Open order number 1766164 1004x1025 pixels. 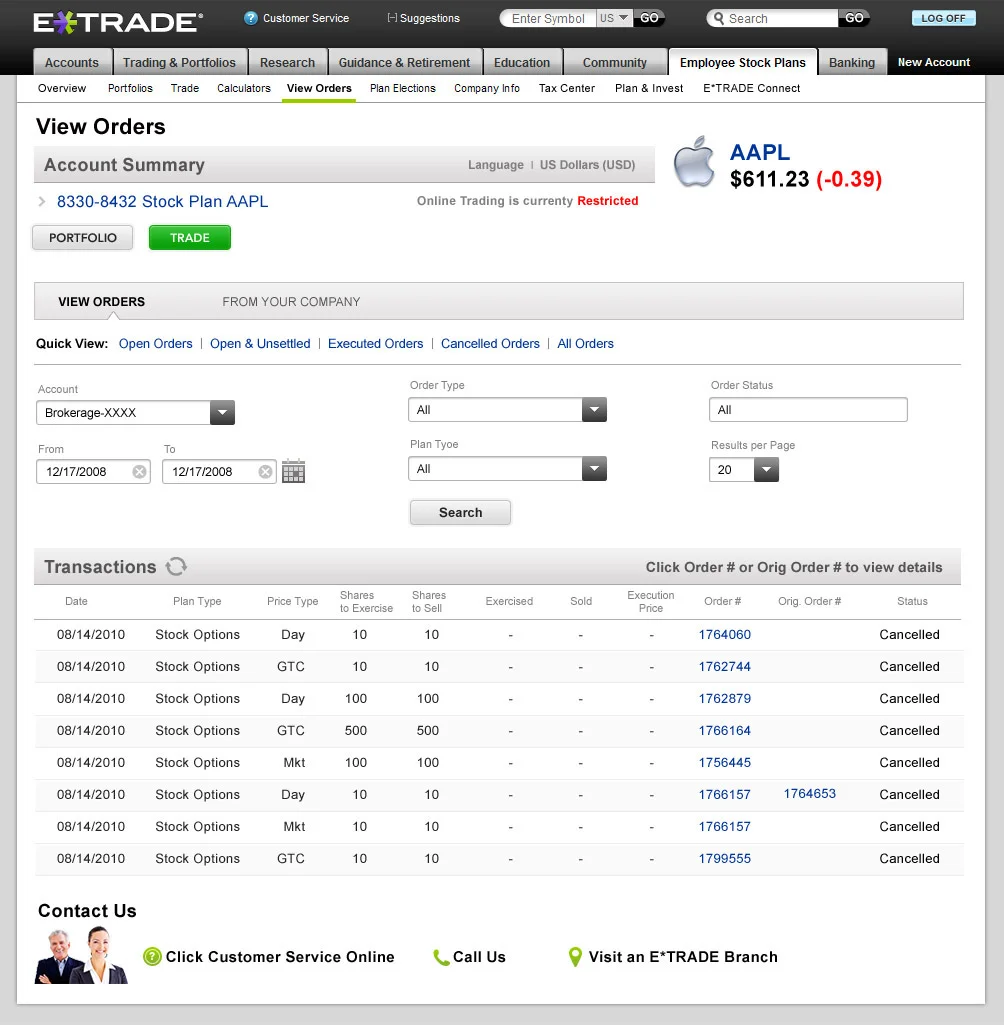click(x=725, y=731)
